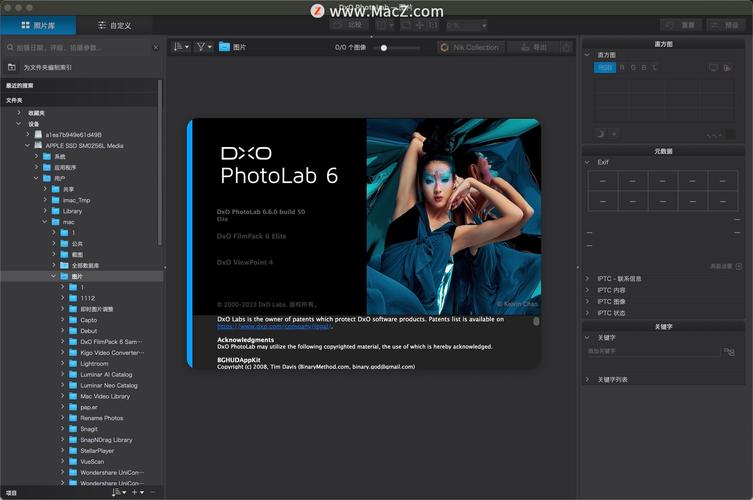Click the search magnifier icon

[10, 48]
